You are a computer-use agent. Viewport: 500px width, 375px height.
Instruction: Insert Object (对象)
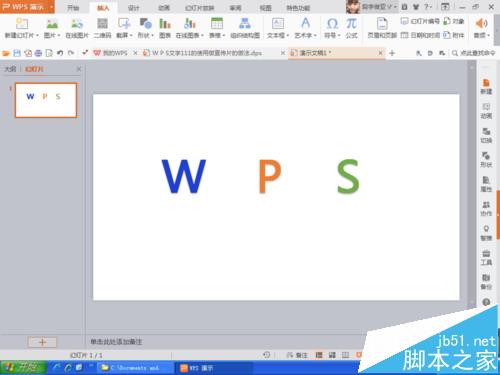coord(454,21)
